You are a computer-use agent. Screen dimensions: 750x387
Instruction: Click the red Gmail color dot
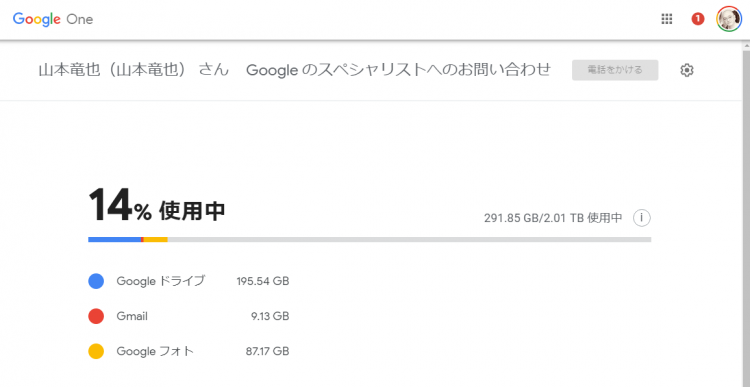pyautogui.click(x=96, y=316)
